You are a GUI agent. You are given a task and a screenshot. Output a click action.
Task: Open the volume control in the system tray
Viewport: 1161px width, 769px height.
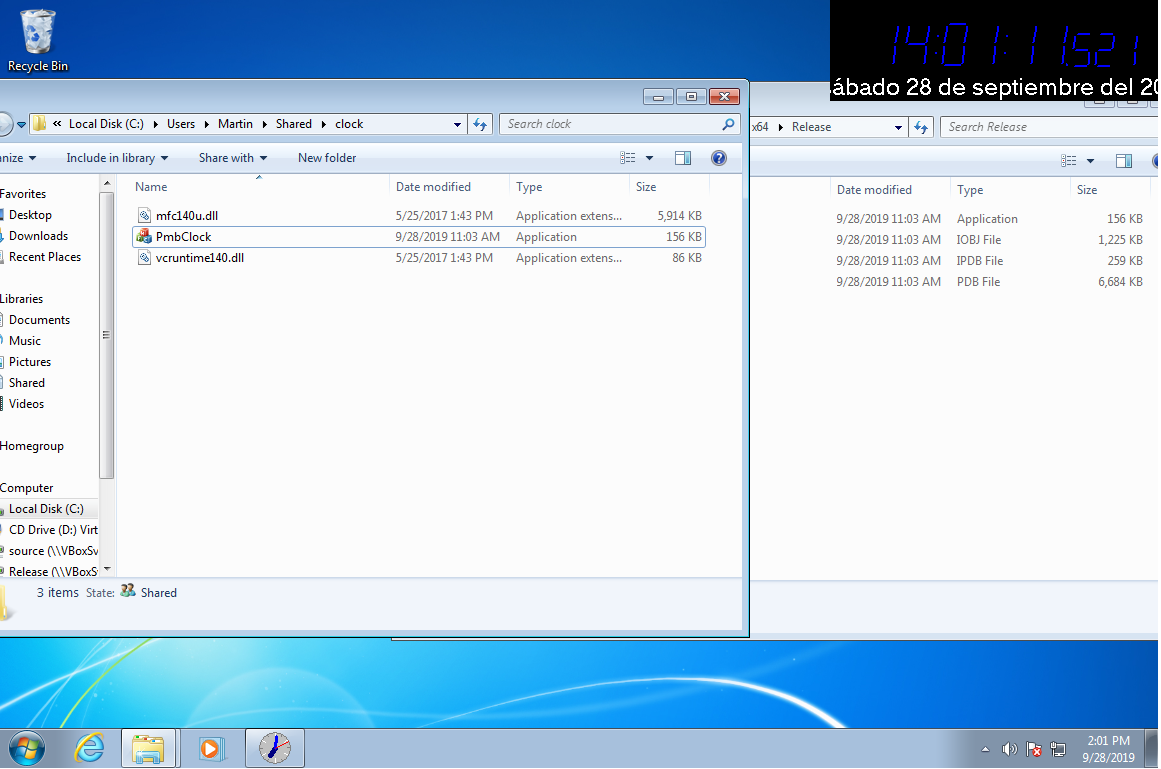point(1010,748)
